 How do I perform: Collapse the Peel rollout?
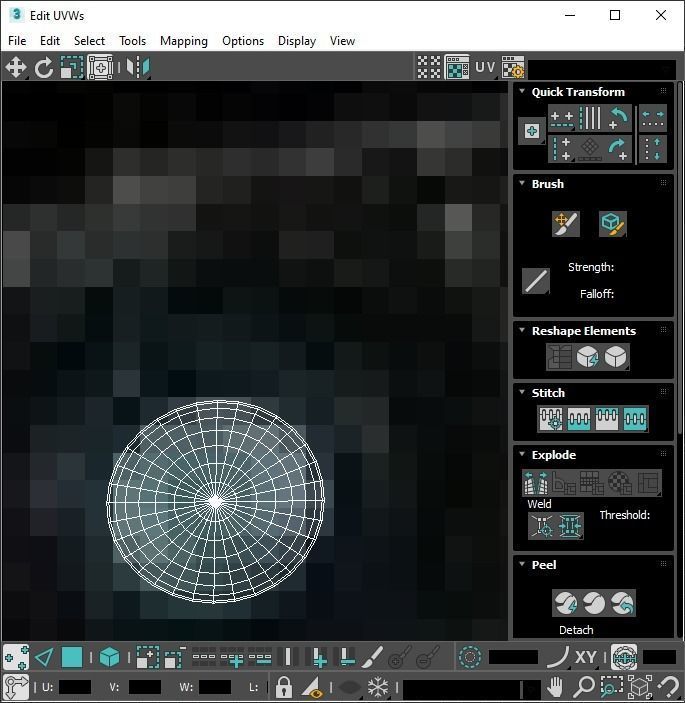[x=522, y=564]
